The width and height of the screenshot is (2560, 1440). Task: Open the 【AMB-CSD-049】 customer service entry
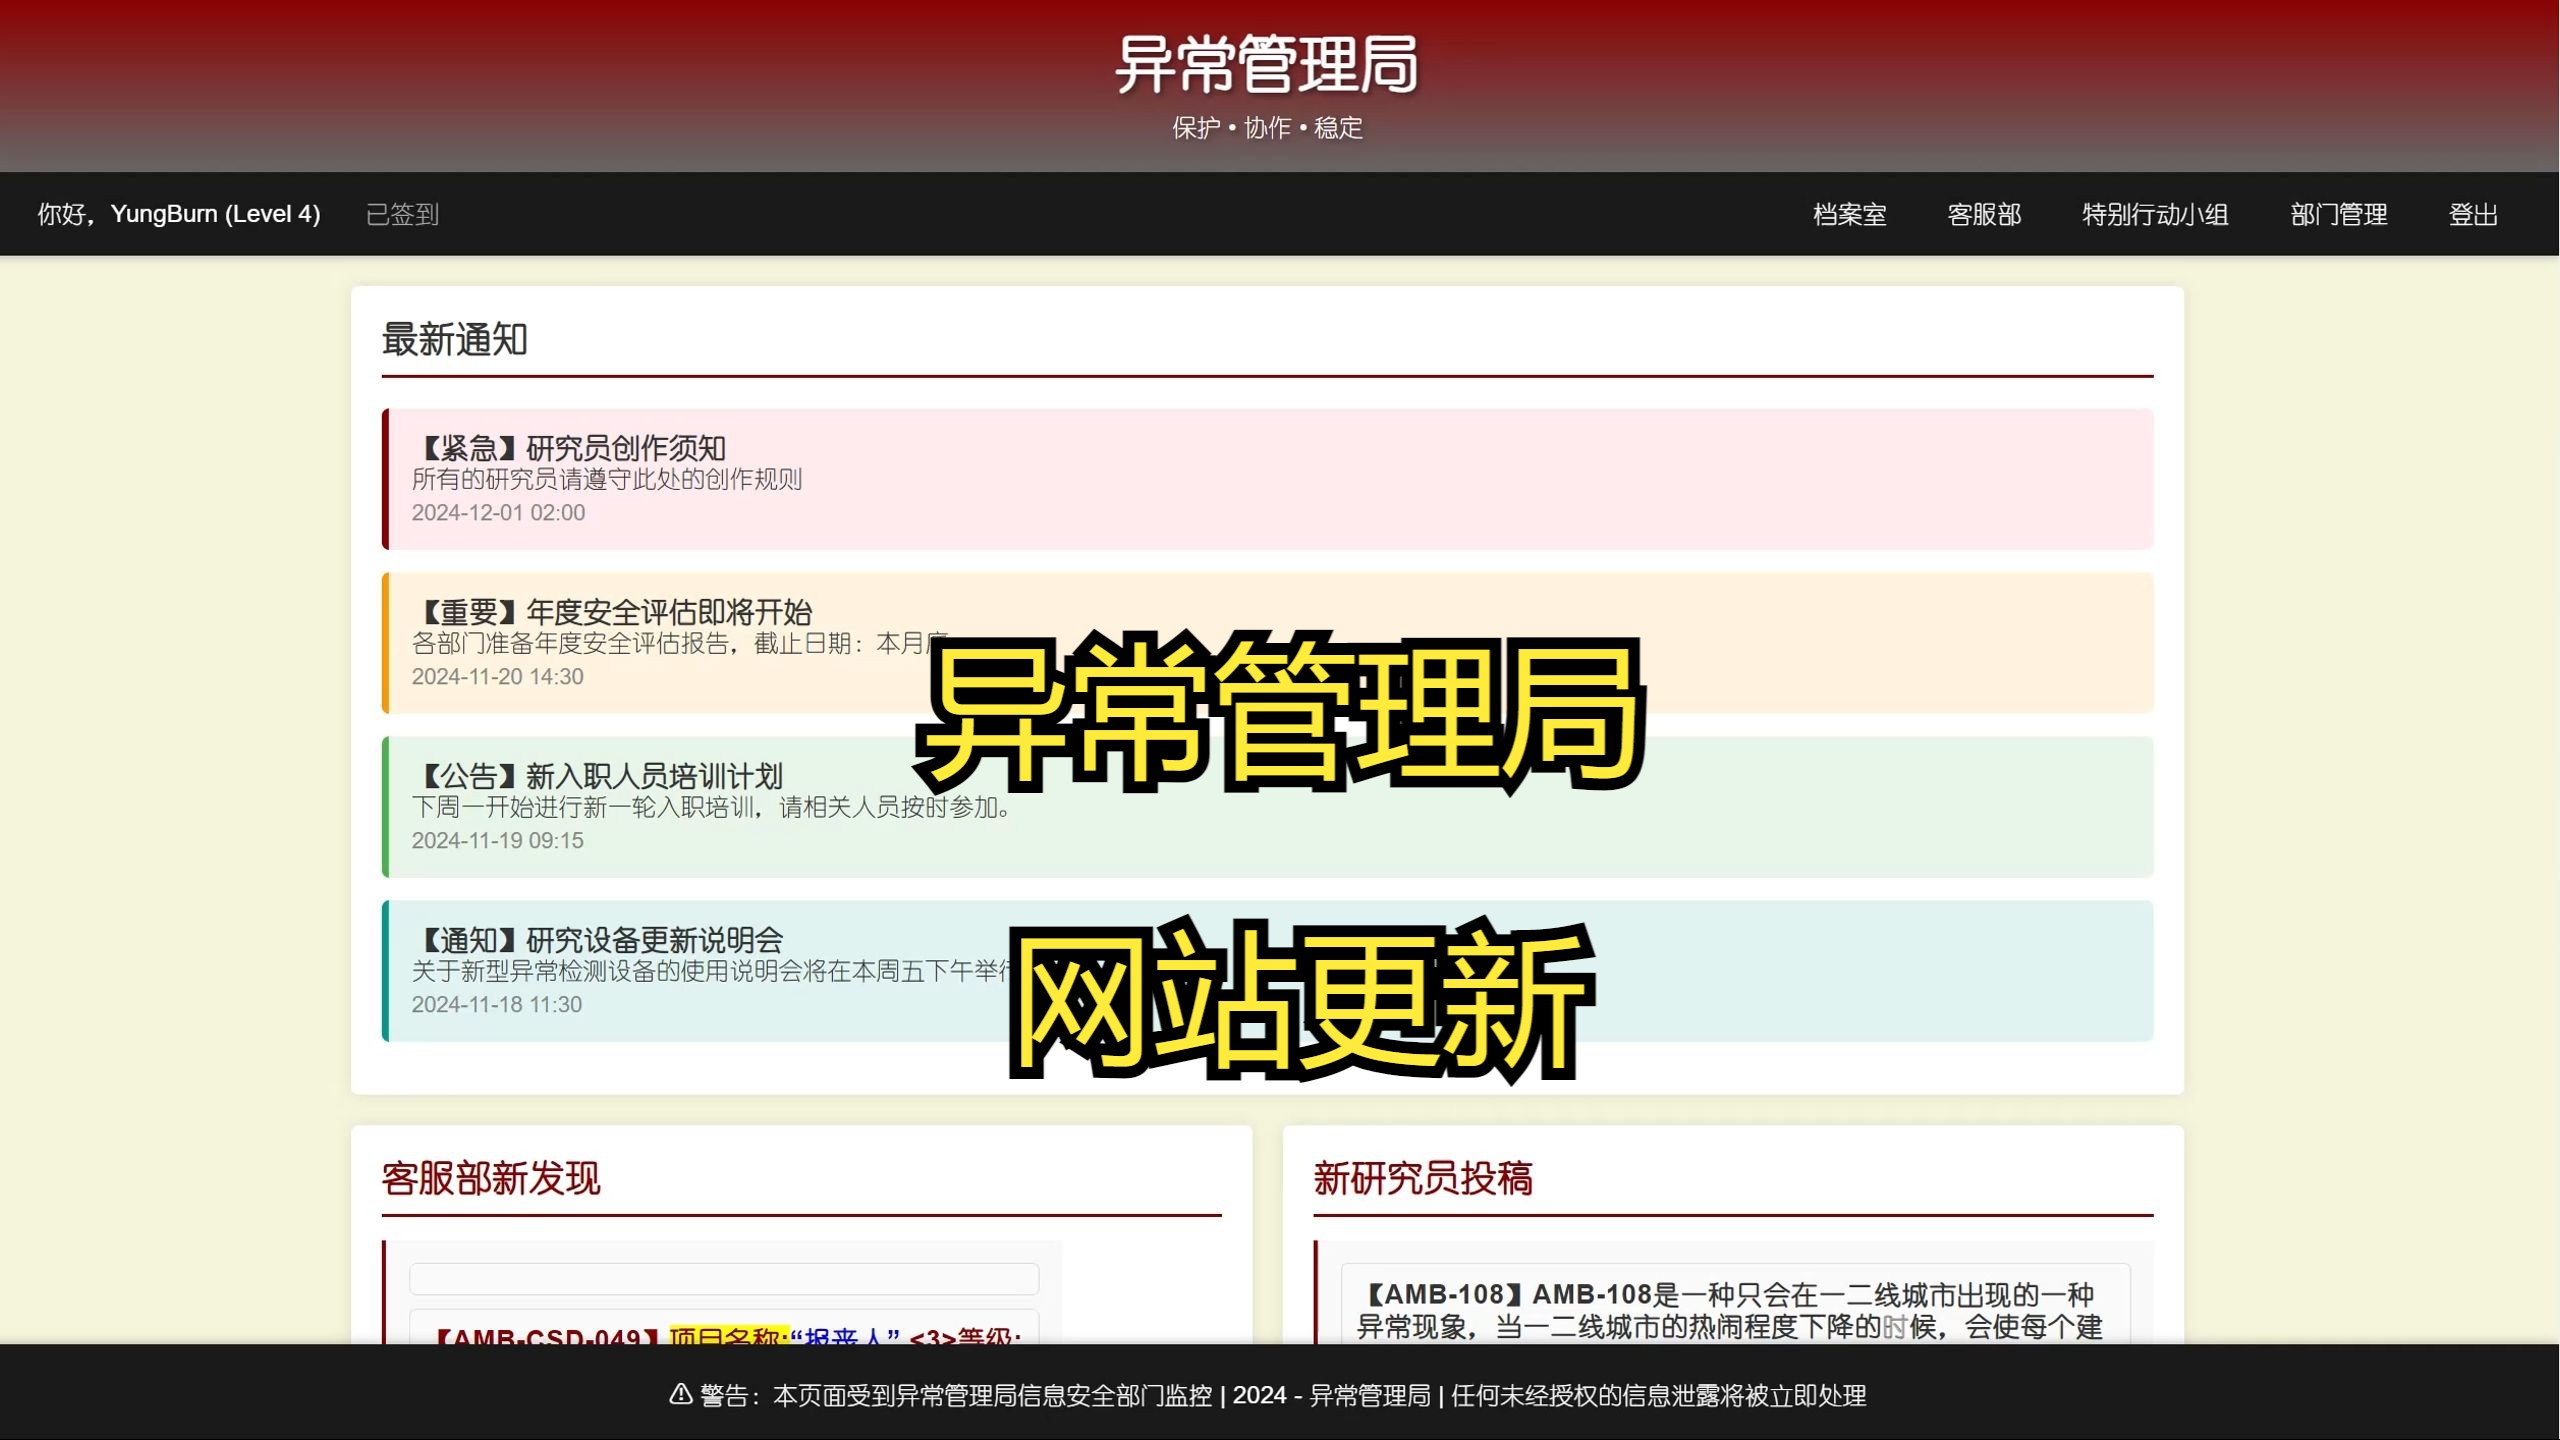724,1326
